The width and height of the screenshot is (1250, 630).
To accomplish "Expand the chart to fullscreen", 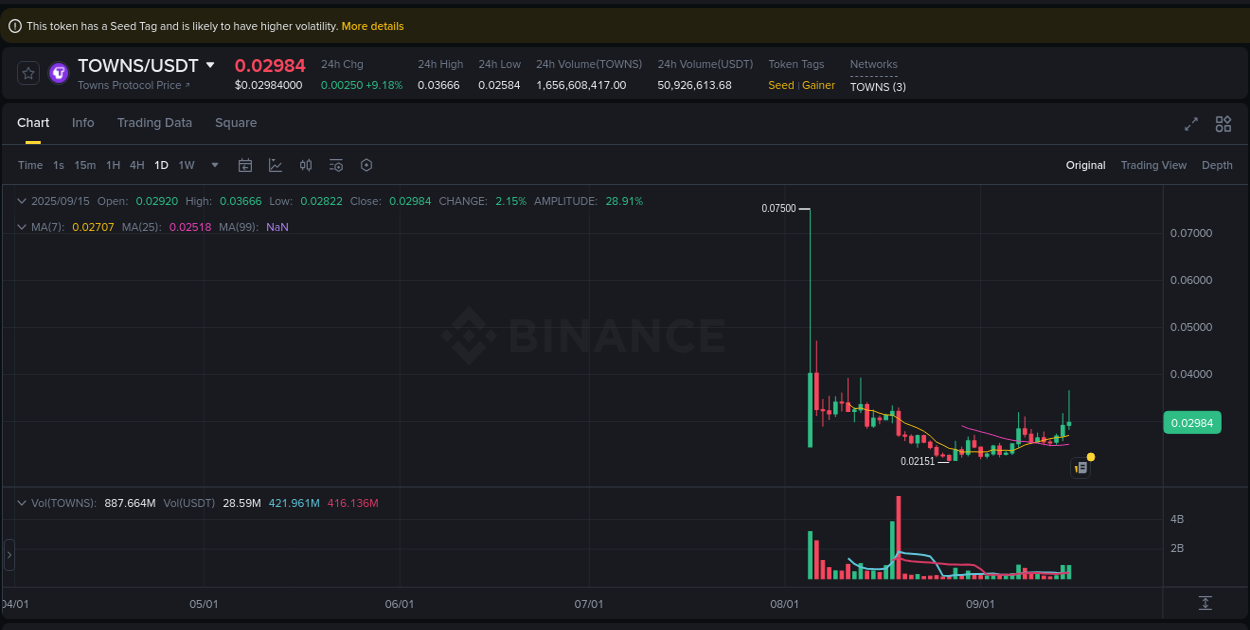I will pos(1191,124).
